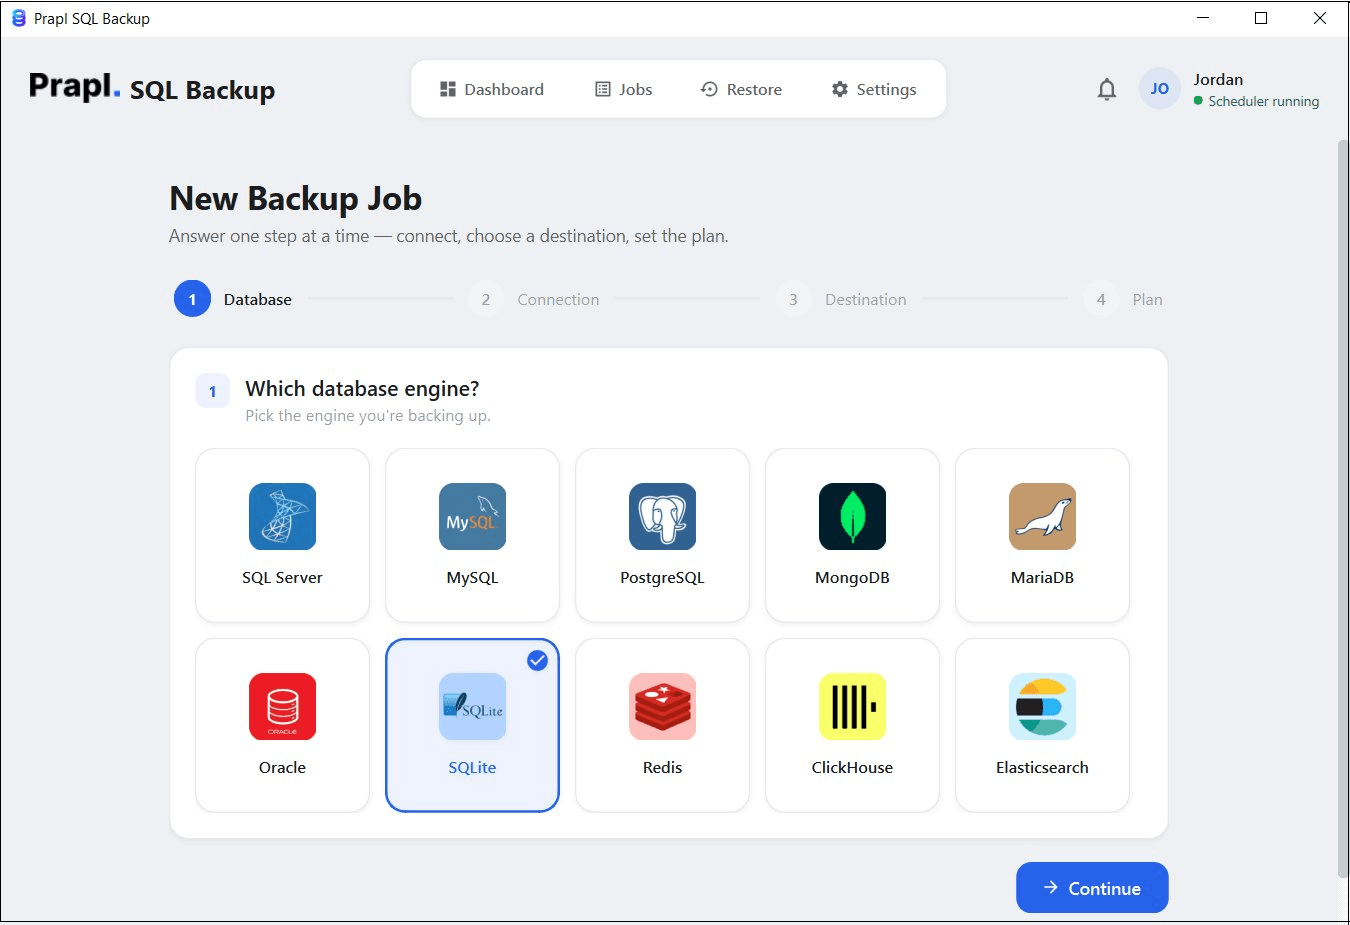
Task: Click the ClickHouse card label
Action: [x=852, y=767]
